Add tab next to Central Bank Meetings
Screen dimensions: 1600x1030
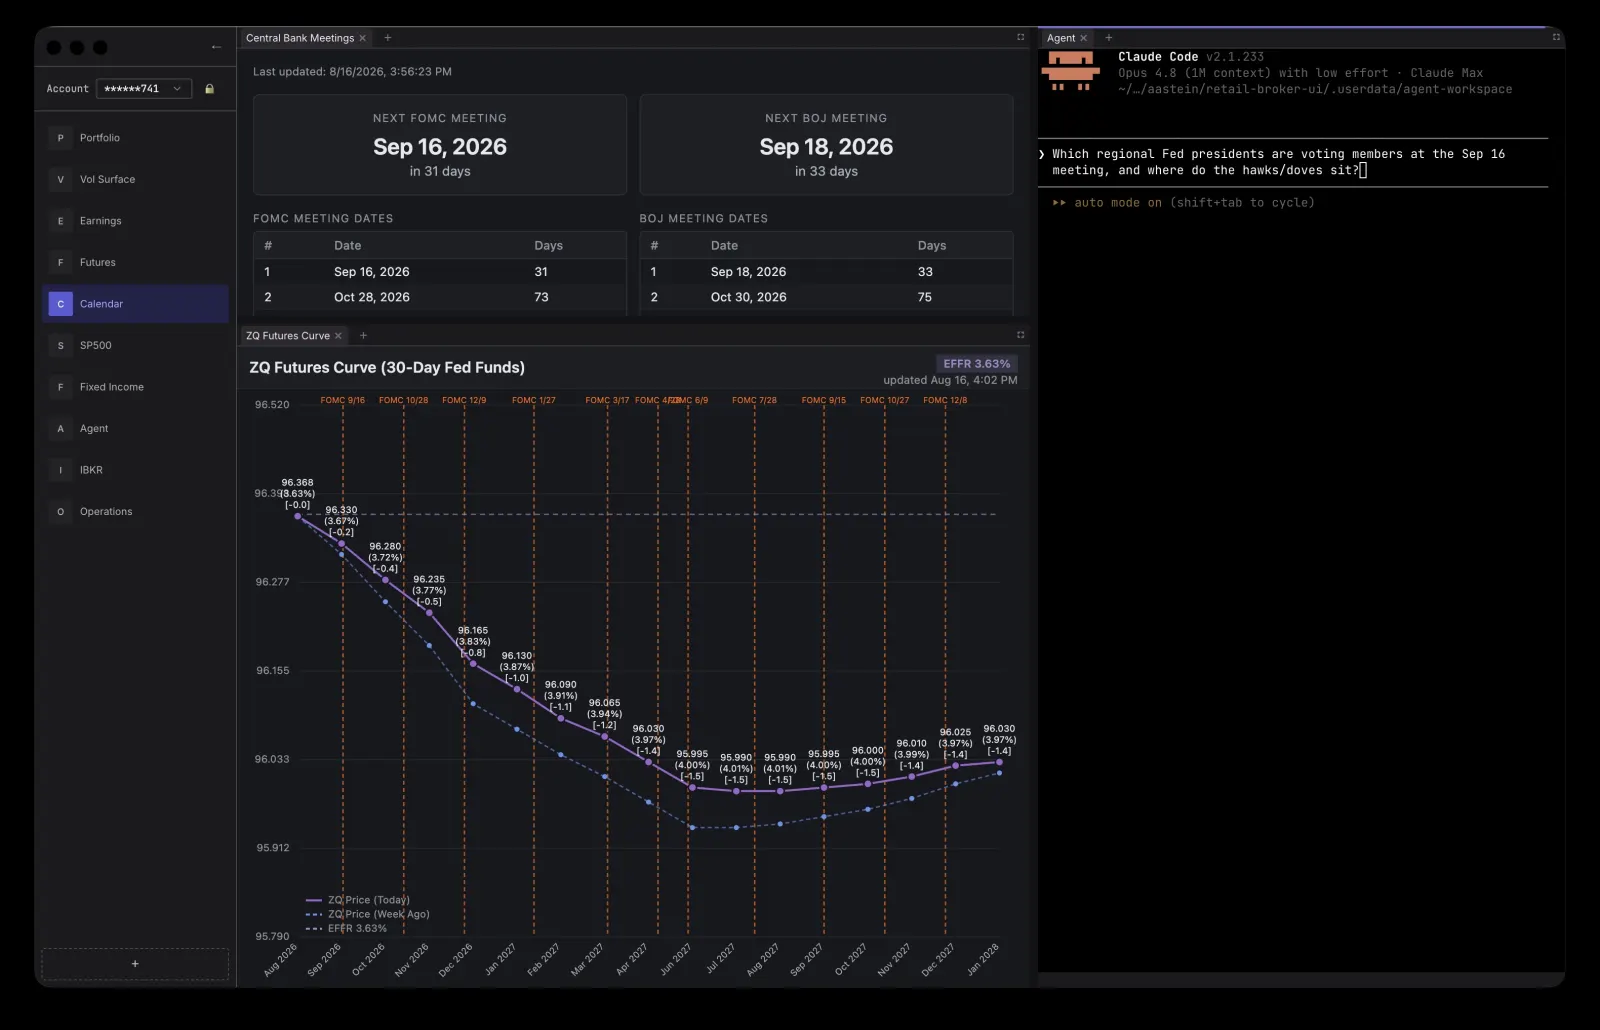388,38
